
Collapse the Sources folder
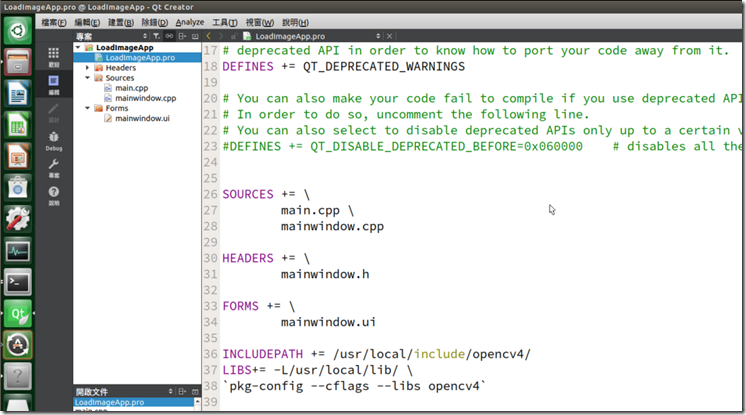coord(88,78)
